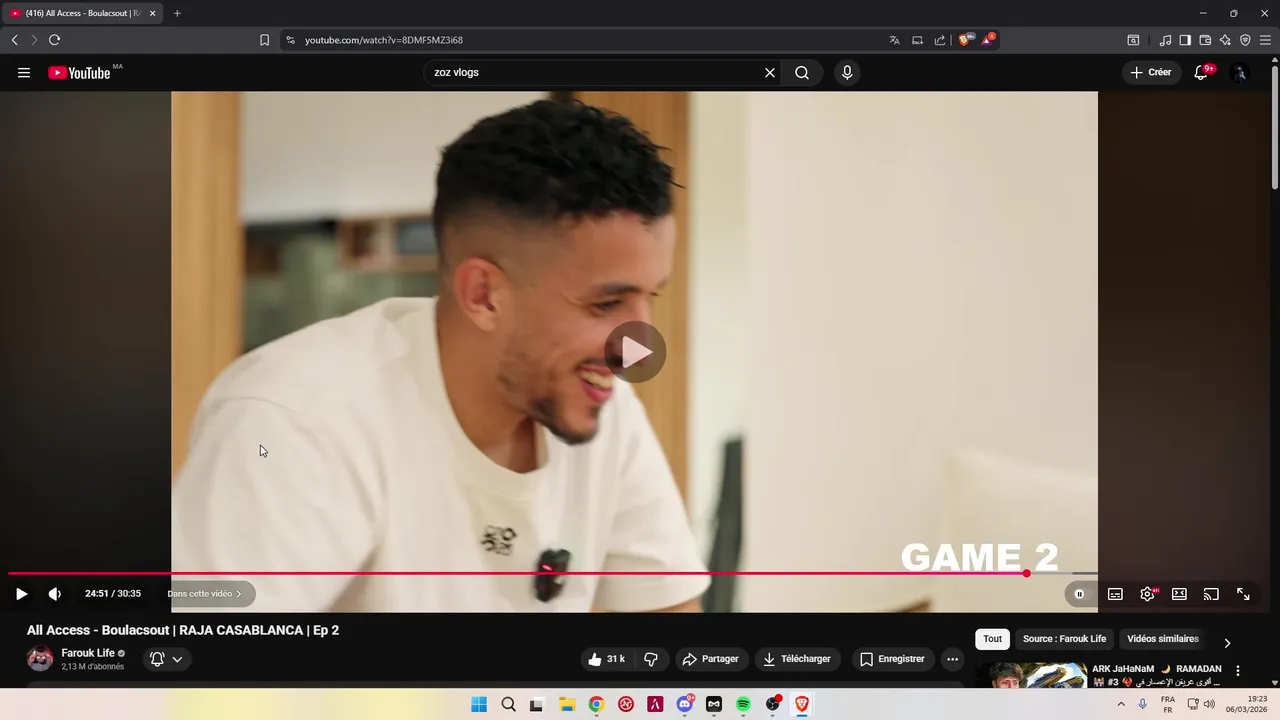
Task: Clear the search box with X icon
Action: tap(770, 73)
